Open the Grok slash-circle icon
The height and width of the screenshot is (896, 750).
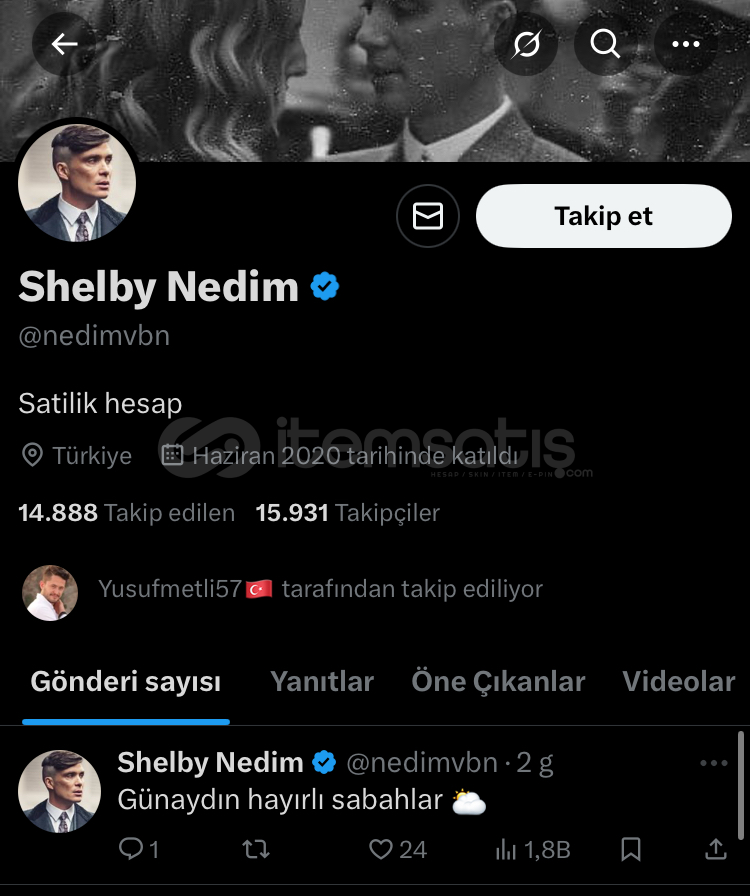526,43
